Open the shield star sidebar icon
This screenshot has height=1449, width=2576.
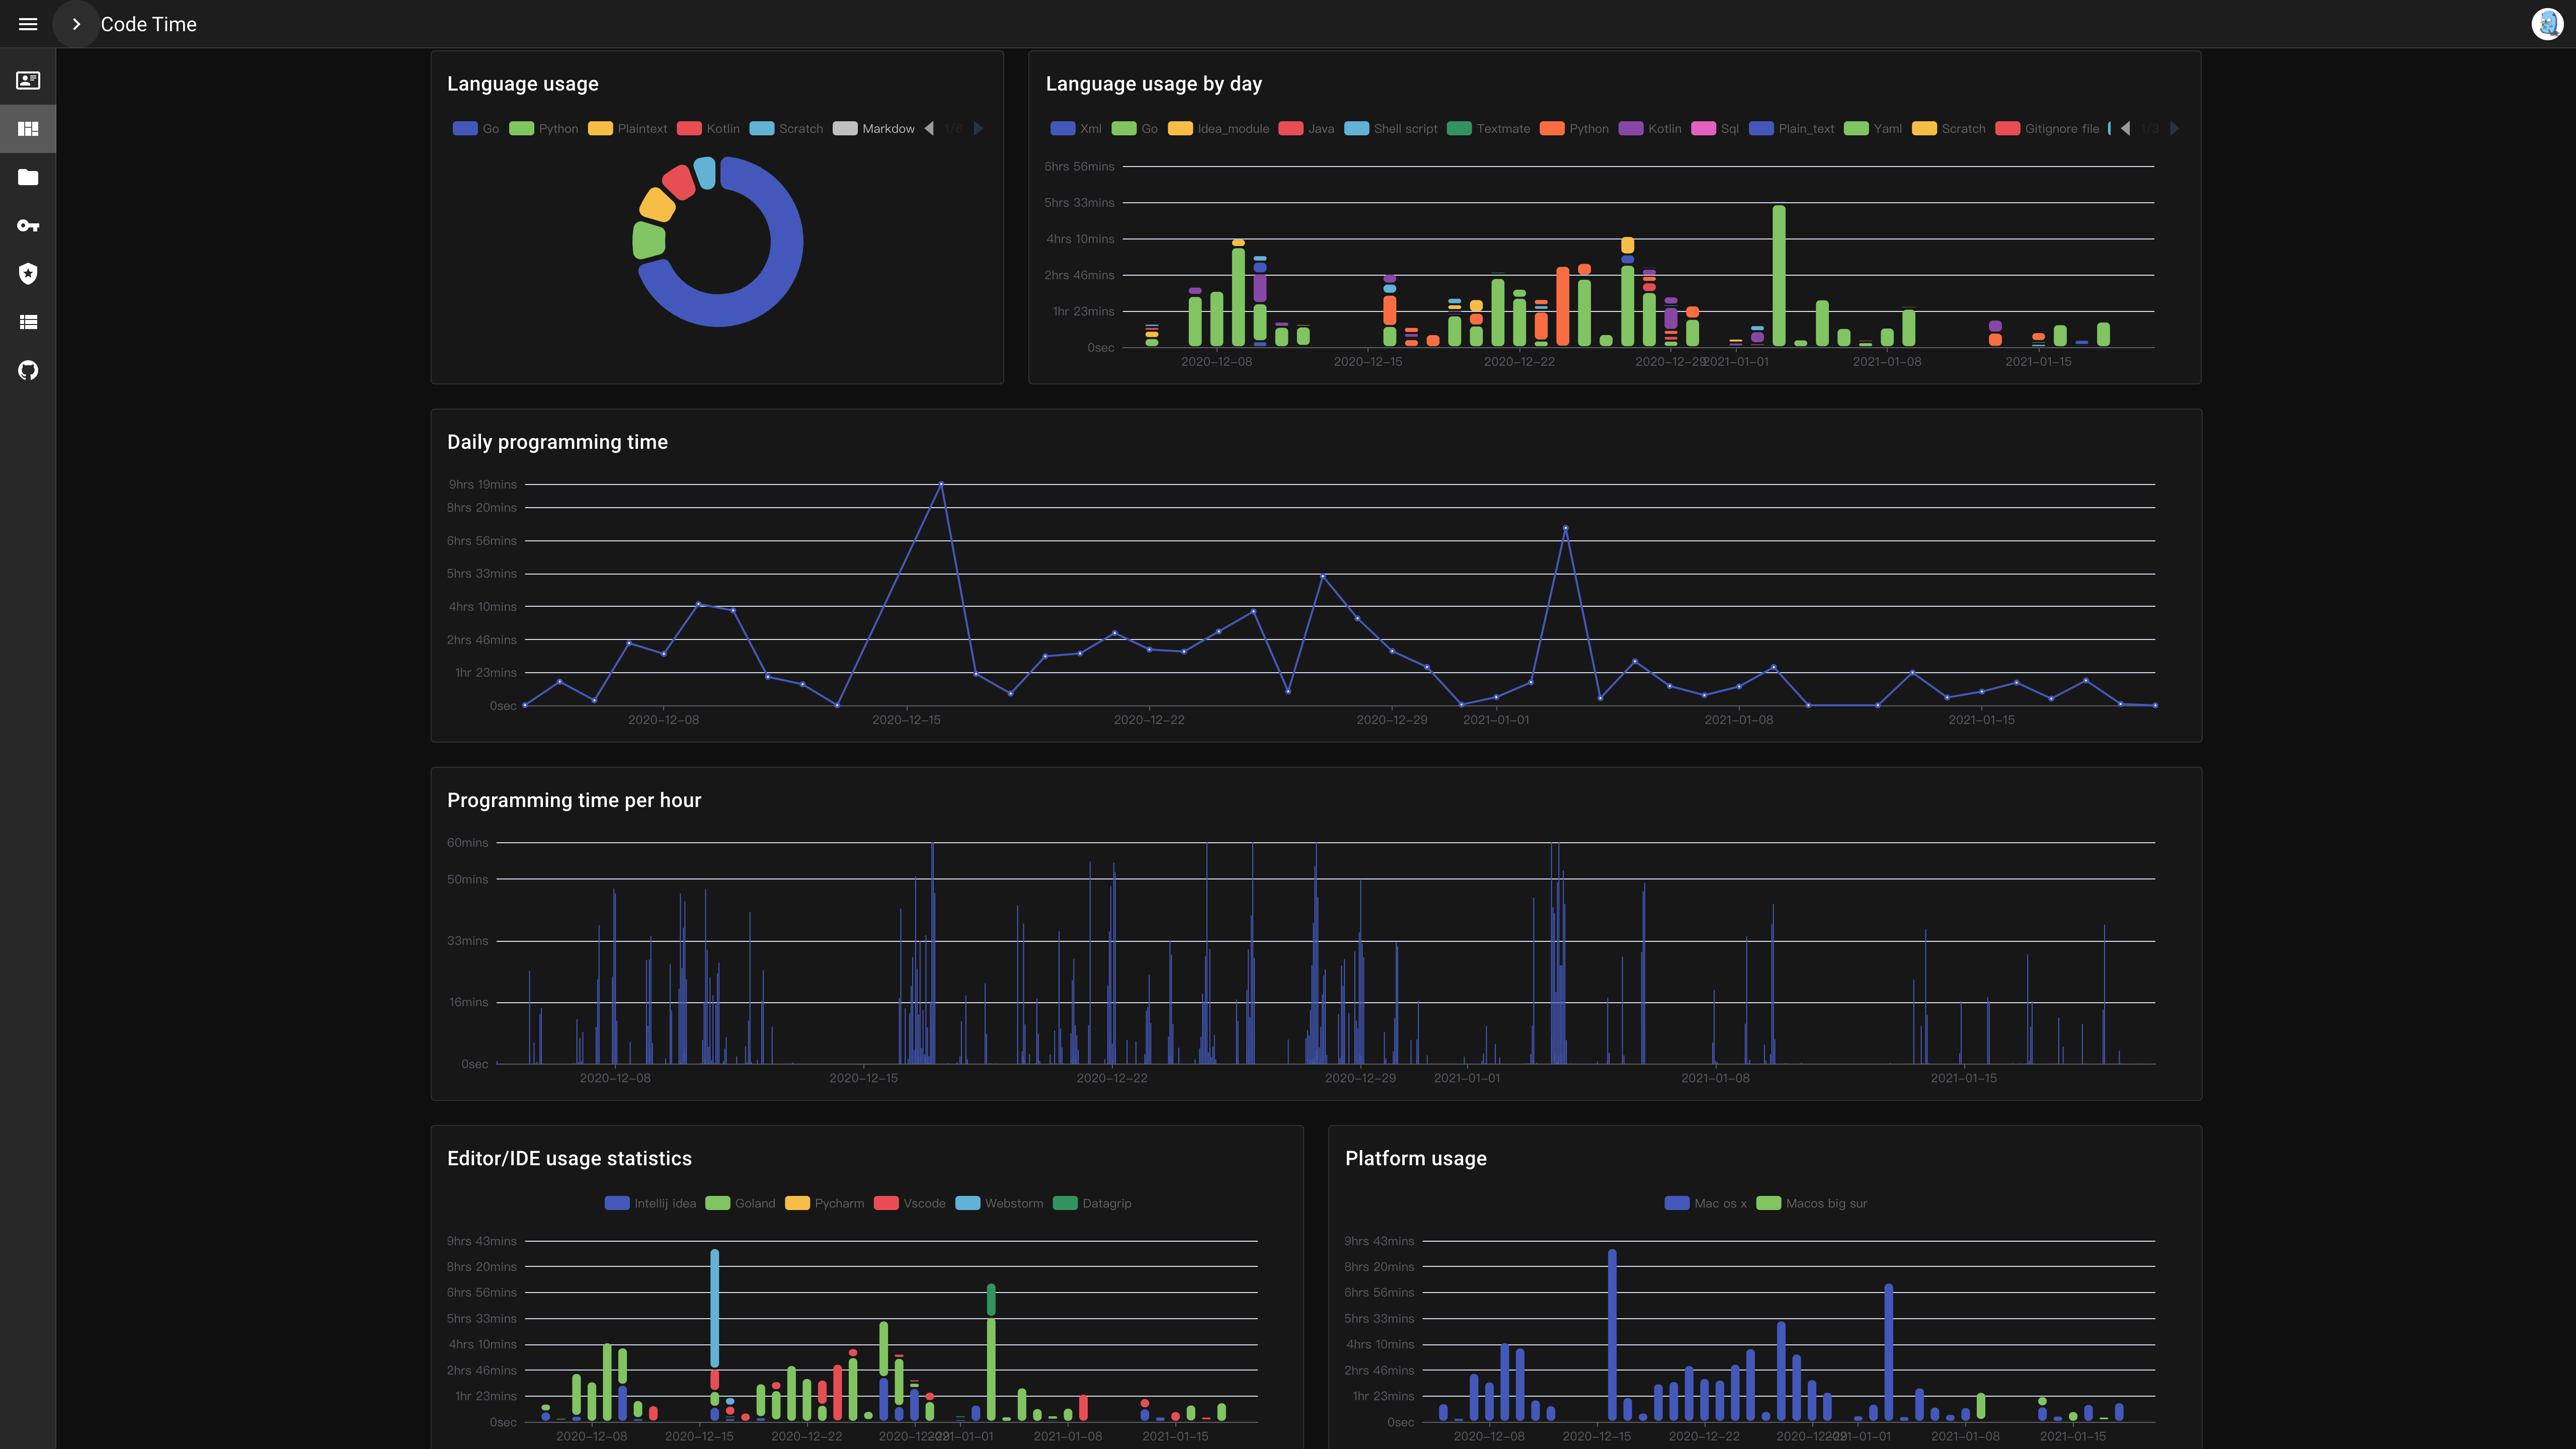[28, 274]
